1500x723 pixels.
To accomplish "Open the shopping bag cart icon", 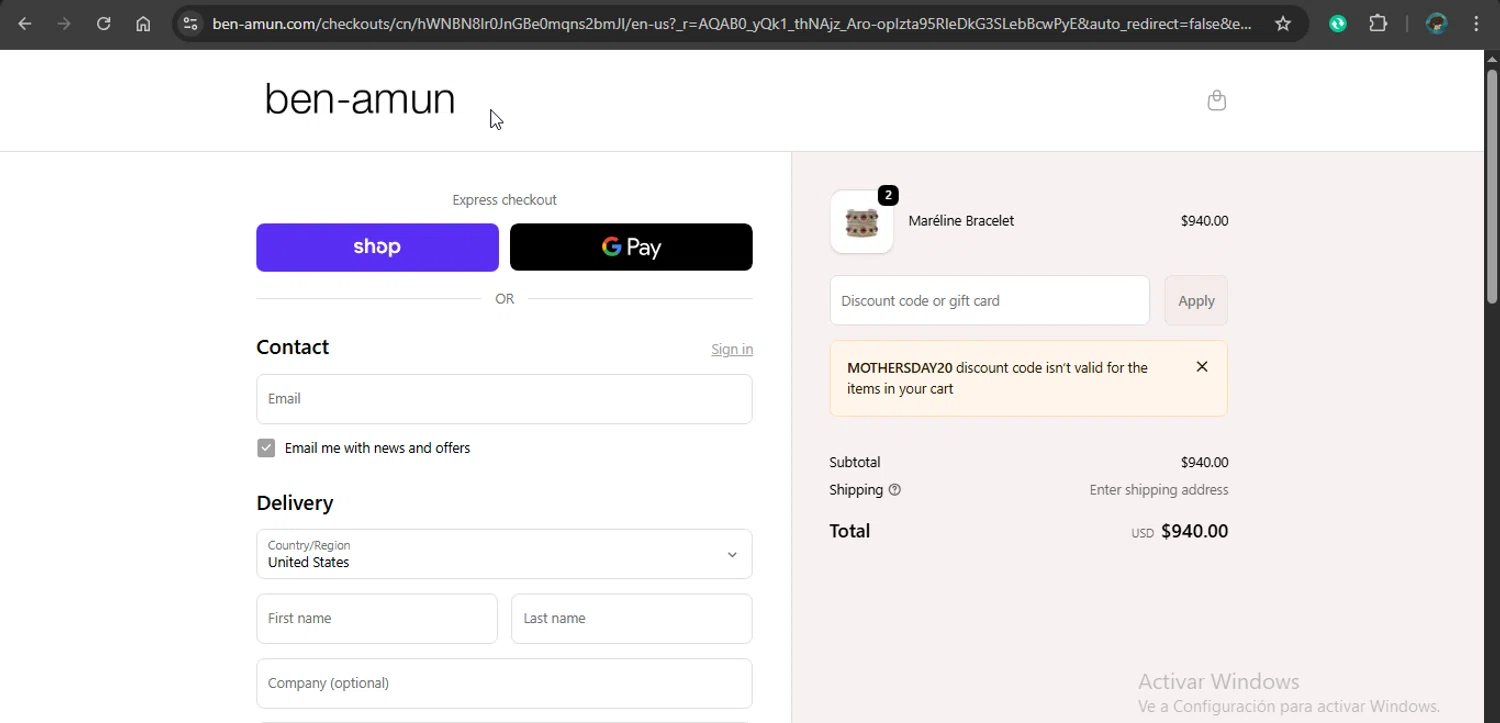I will pos(1216,100).
